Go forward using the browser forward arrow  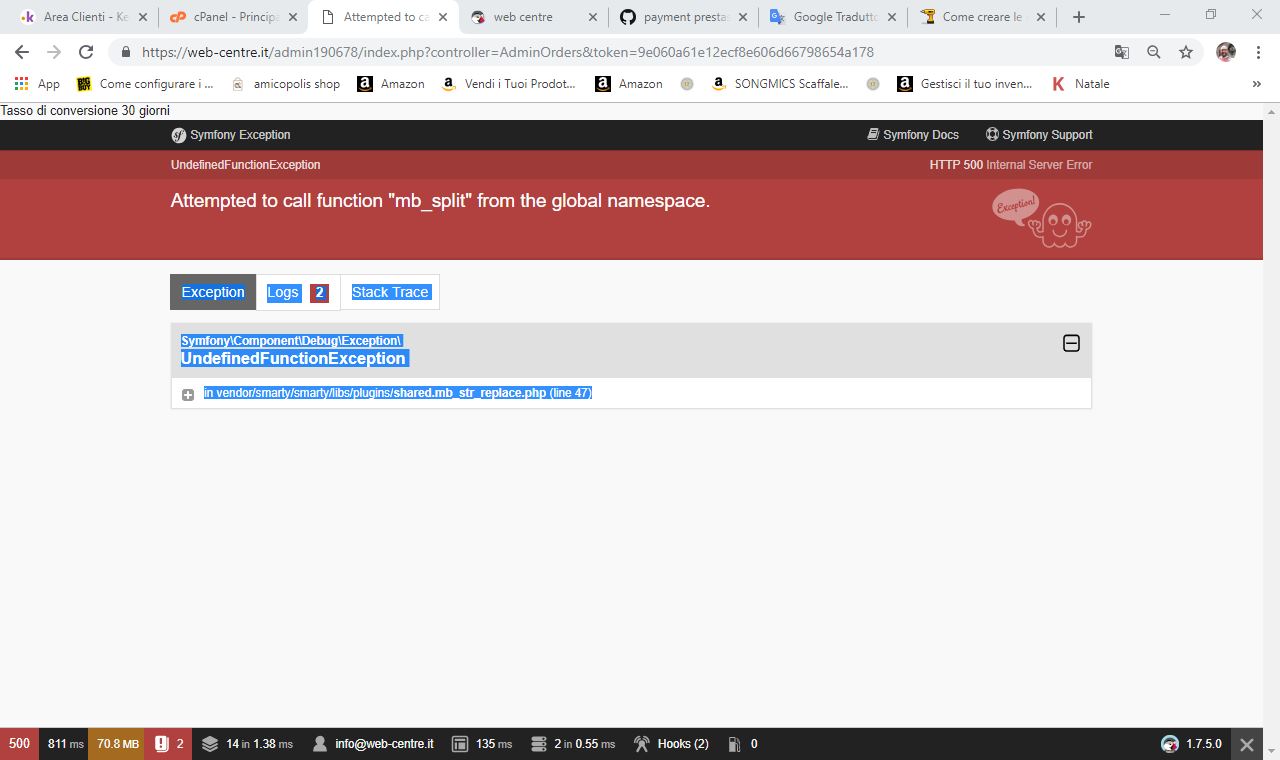click(54, 52)
